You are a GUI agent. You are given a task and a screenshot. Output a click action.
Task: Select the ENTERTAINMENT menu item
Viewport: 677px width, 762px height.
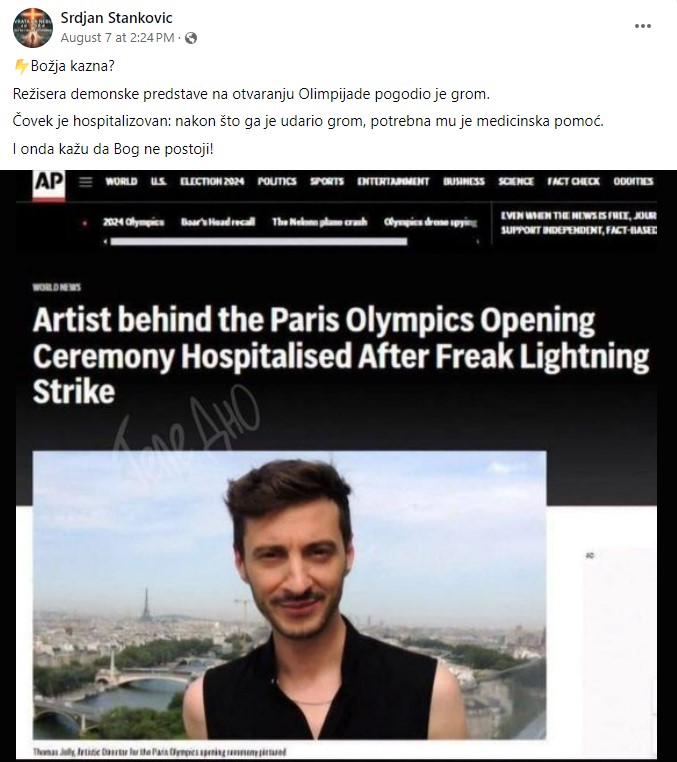tap(393, 181)
